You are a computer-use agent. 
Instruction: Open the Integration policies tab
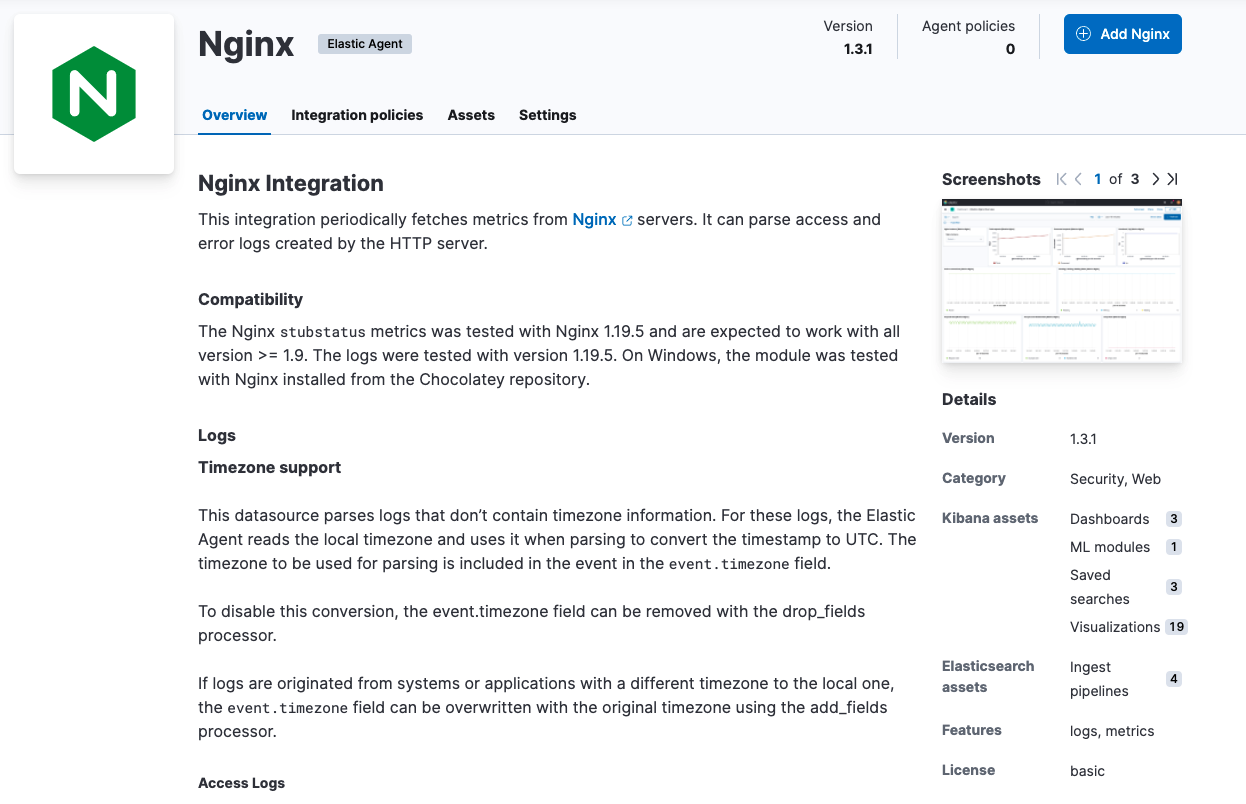[x=357, y=115]
